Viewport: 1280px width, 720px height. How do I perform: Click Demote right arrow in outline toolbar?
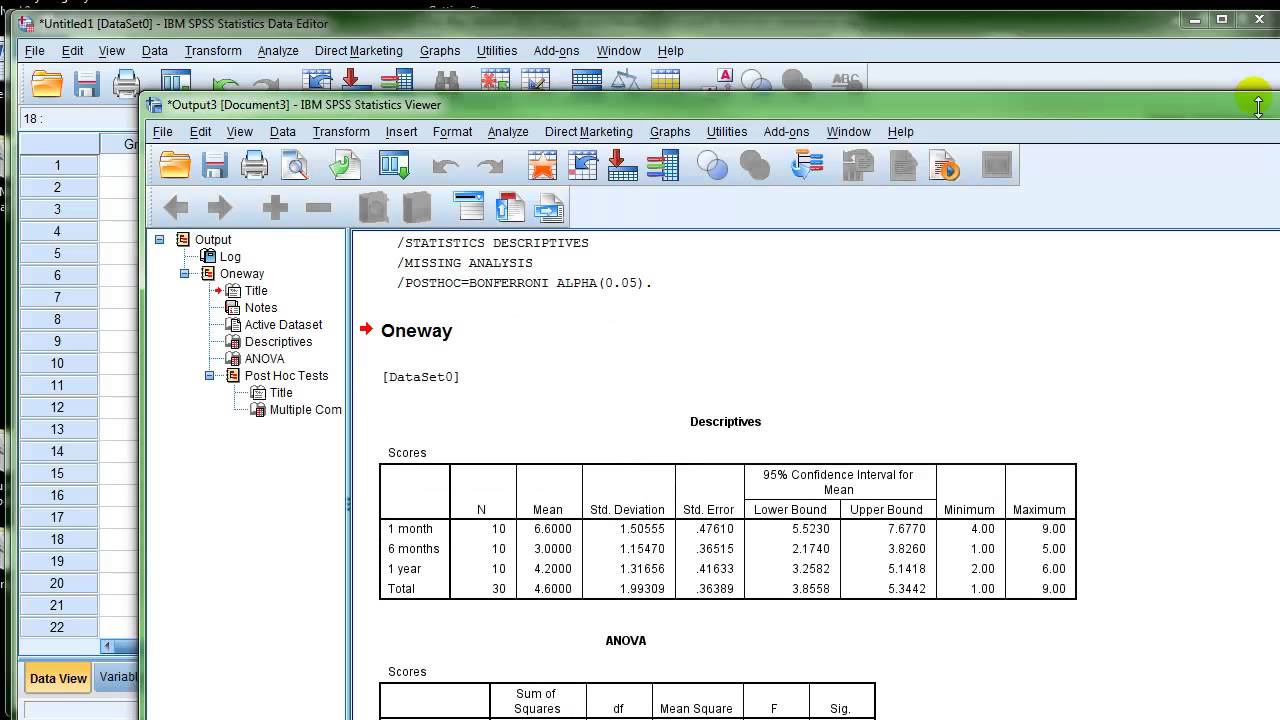(219, 207)
